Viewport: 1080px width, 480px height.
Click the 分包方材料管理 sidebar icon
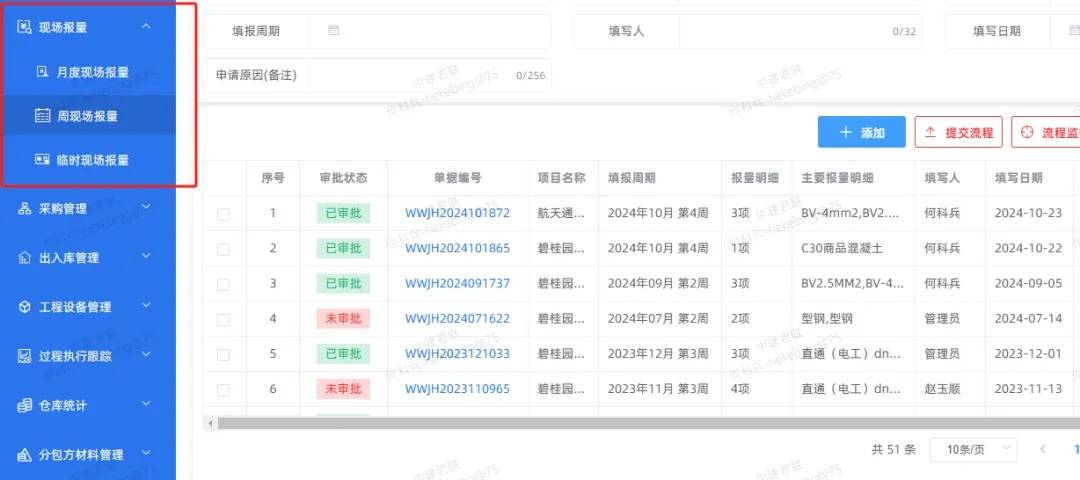[x=24, y=455]
